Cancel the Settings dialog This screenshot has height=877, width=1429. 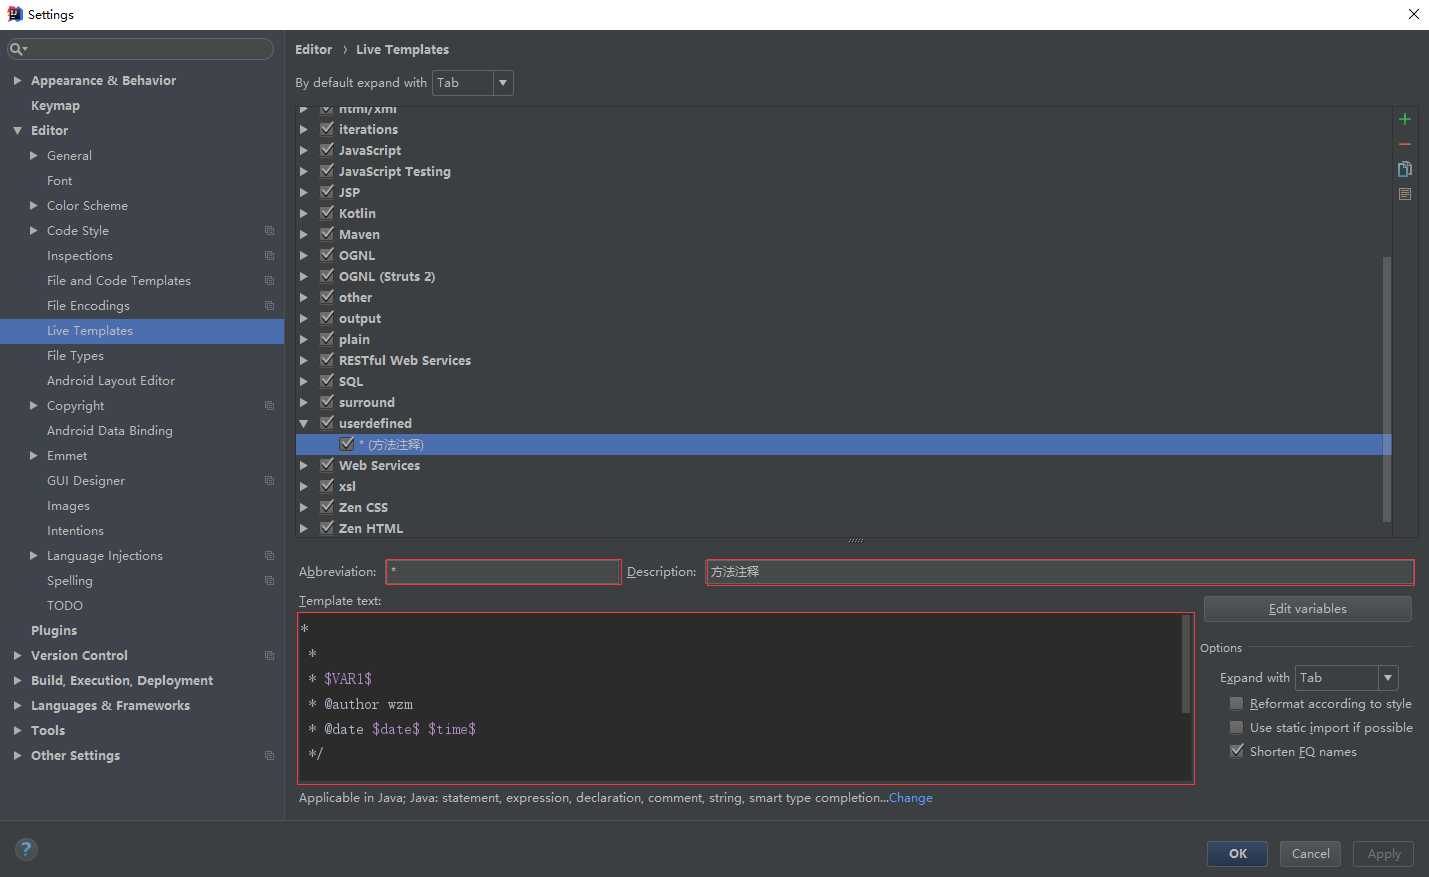(1310, 854)
